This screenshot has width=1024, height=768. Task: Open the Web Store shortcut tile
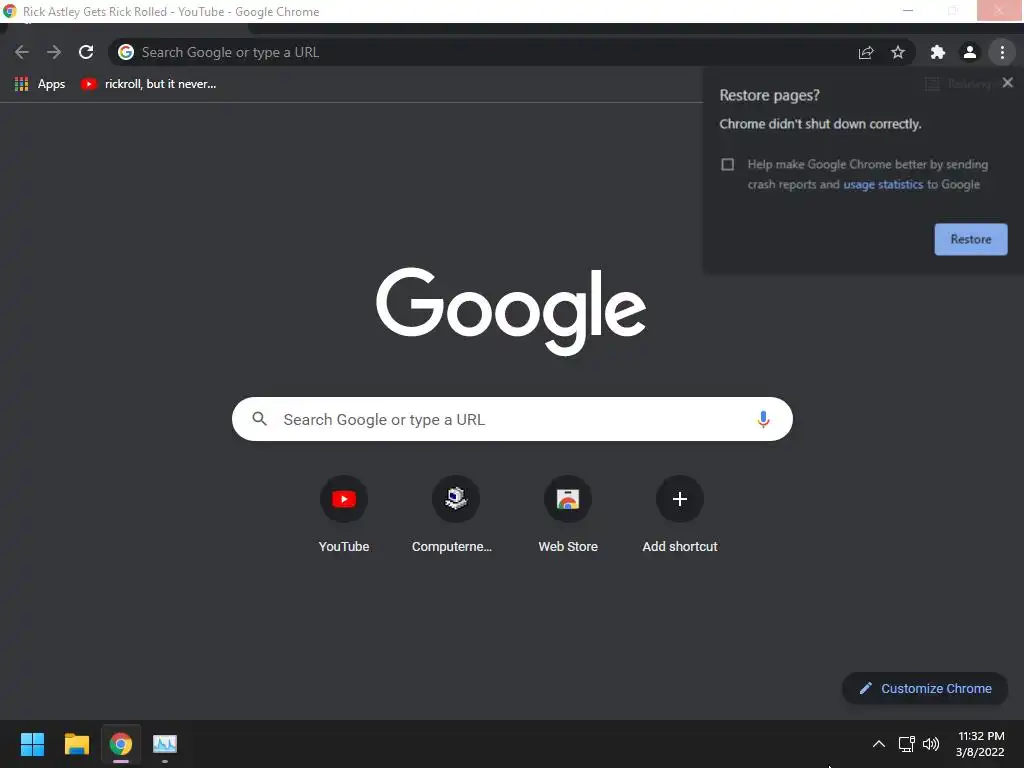tap(568, 516)
